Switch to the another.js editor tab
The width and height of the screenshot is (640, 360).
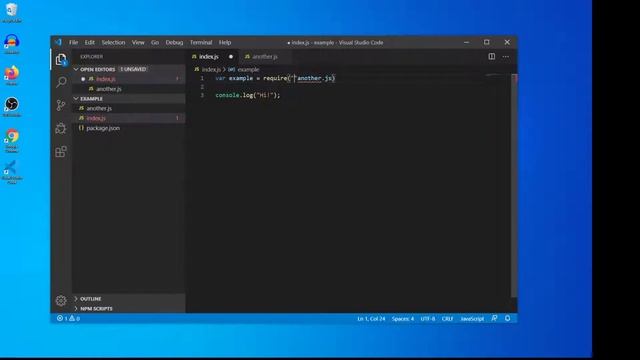[x=264, y=57]
